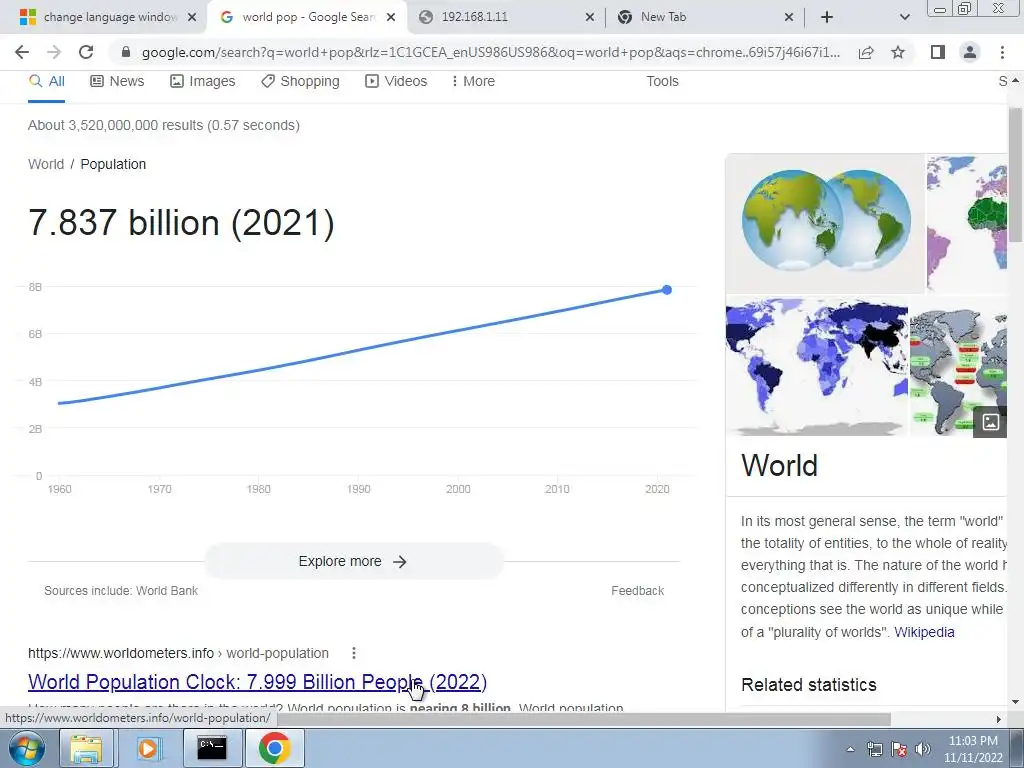Screen dimensions: 1024x768
Task: Click the more images icon on thumbnails
Action: tap(990, 422)
